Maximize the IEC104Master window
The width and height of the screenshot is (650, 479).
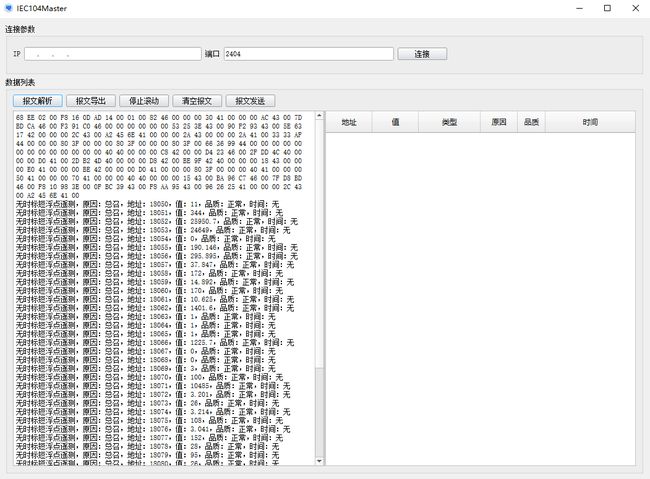607,8
